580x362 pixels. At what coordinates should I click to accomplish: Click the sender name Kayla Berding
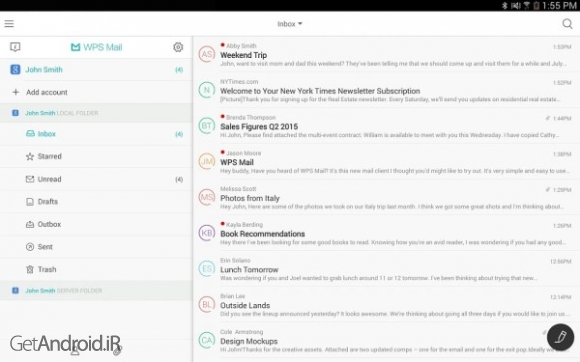[x=245, y=224]
